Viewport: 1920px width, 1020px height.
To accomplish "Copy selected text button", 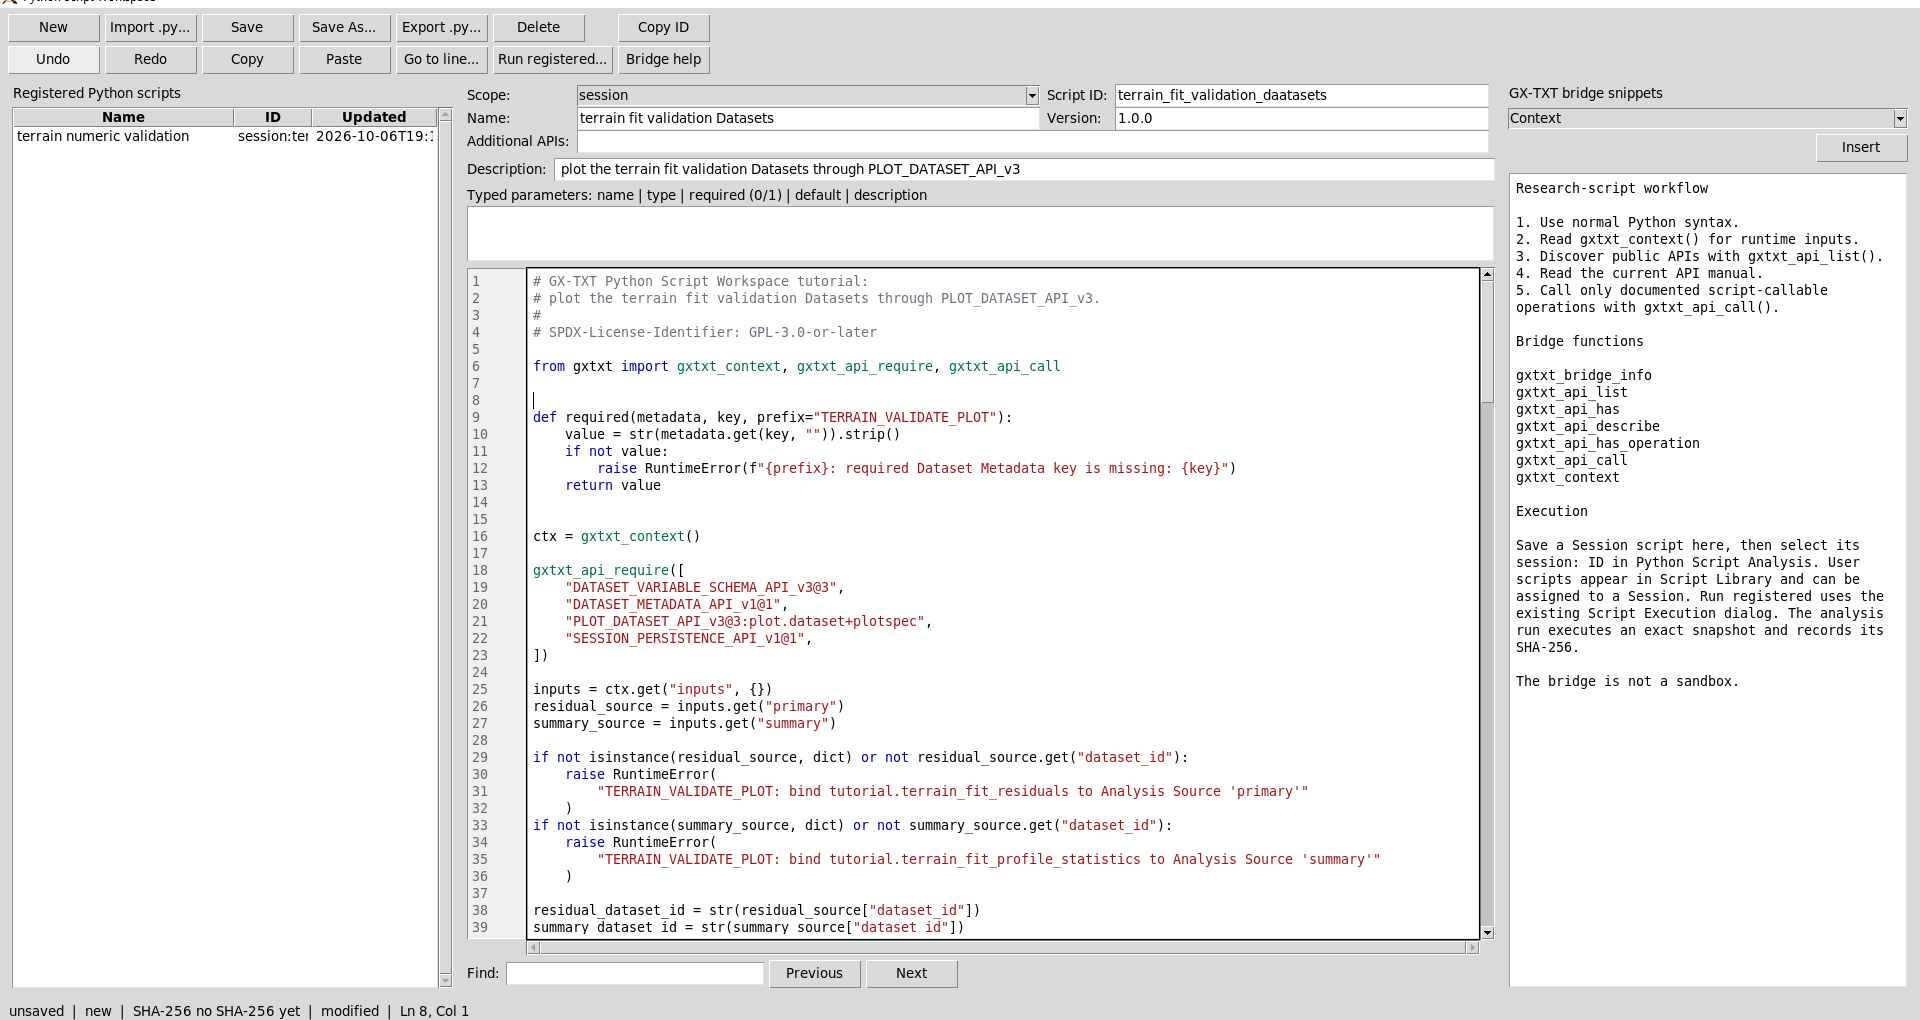I will coord(247,60).
